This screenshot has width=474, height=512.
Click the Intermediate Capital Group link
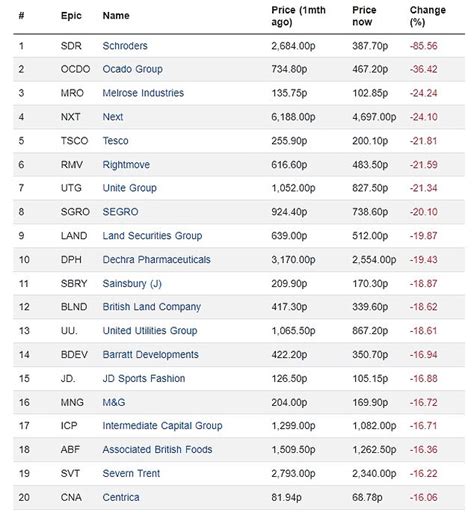pyautogui.click(x=162, y=426)
